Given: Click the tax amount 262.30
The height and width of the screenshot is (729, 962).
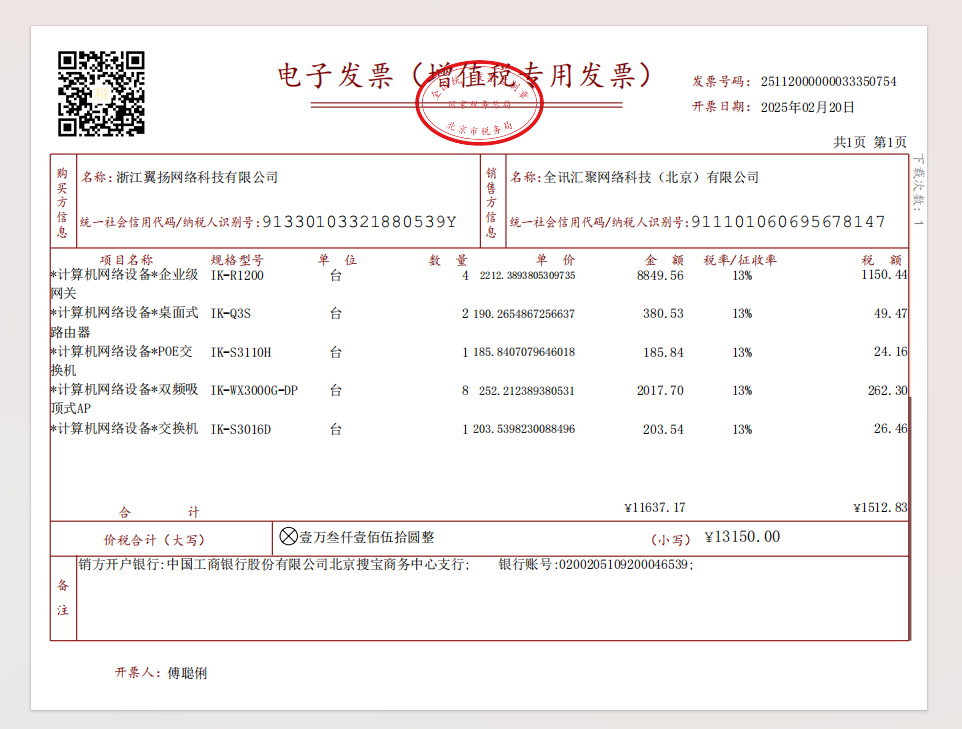Looking at the screenshot, I should (x=887, y=391).
